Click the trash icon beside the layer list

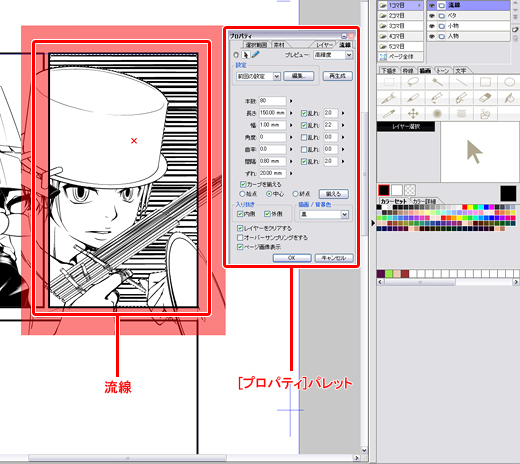(x=516, y=39)
